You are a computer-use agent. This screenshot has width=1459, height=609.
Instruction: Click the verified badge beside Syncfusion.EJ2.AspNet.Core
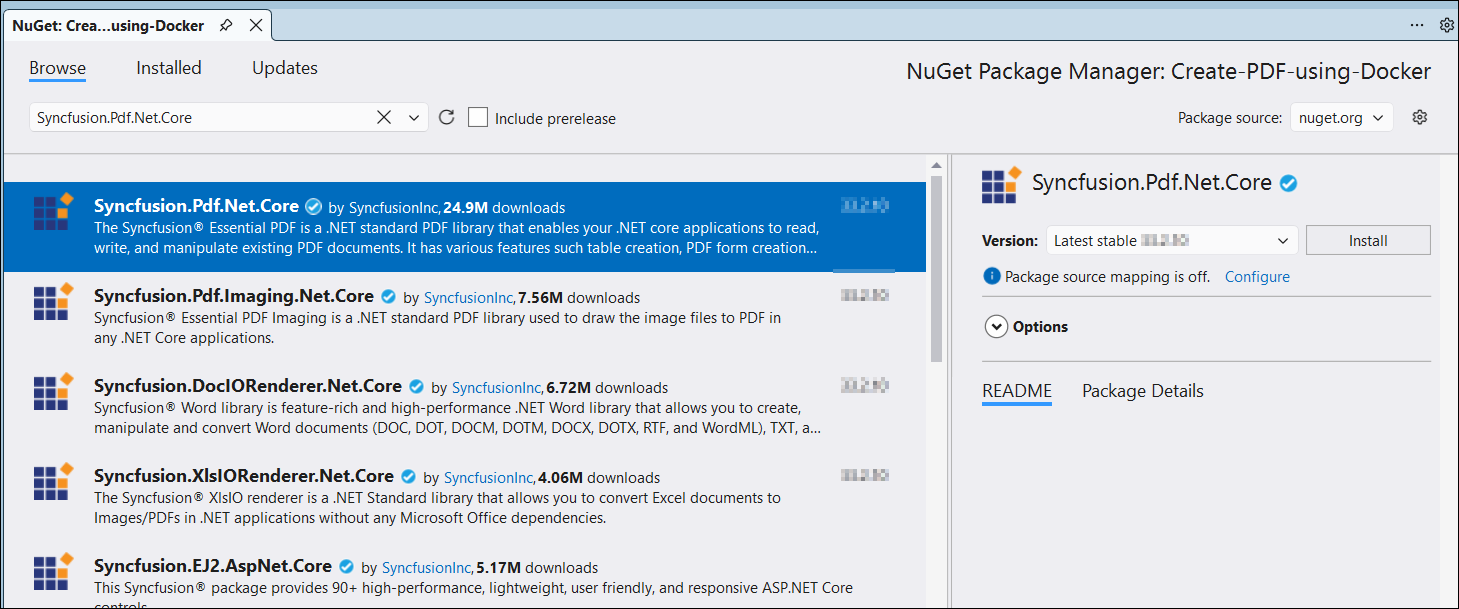(x=346, y=567)
